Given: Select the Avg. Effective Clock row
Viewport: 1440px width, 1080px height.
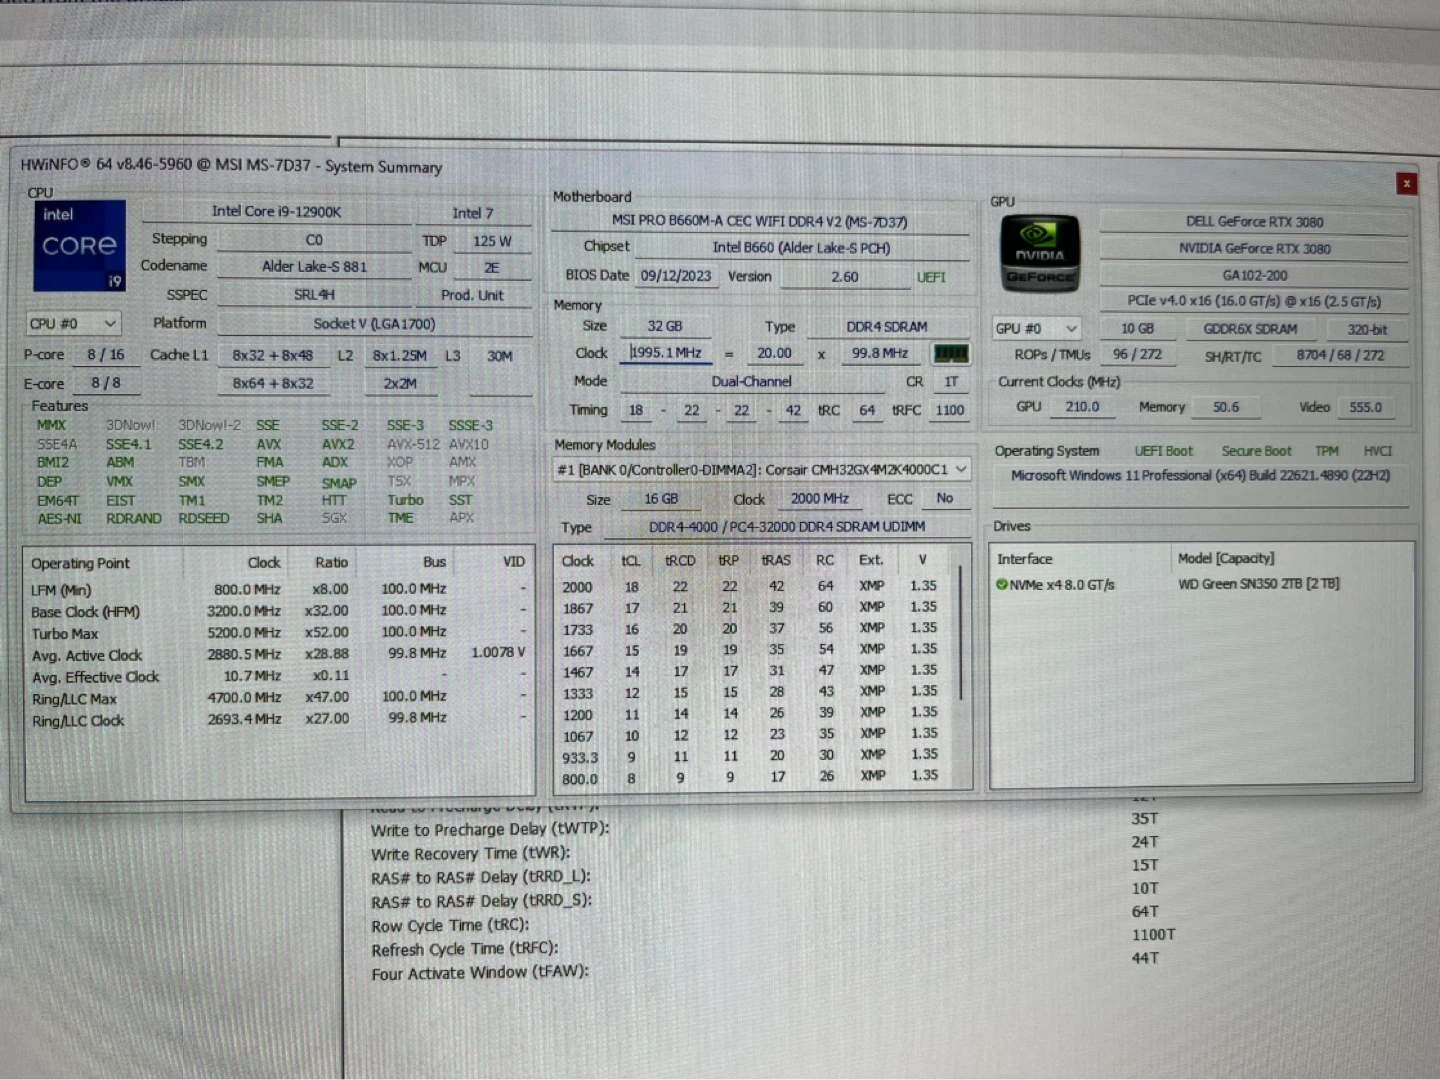Looking at the screenshot, I should point(278,677).
